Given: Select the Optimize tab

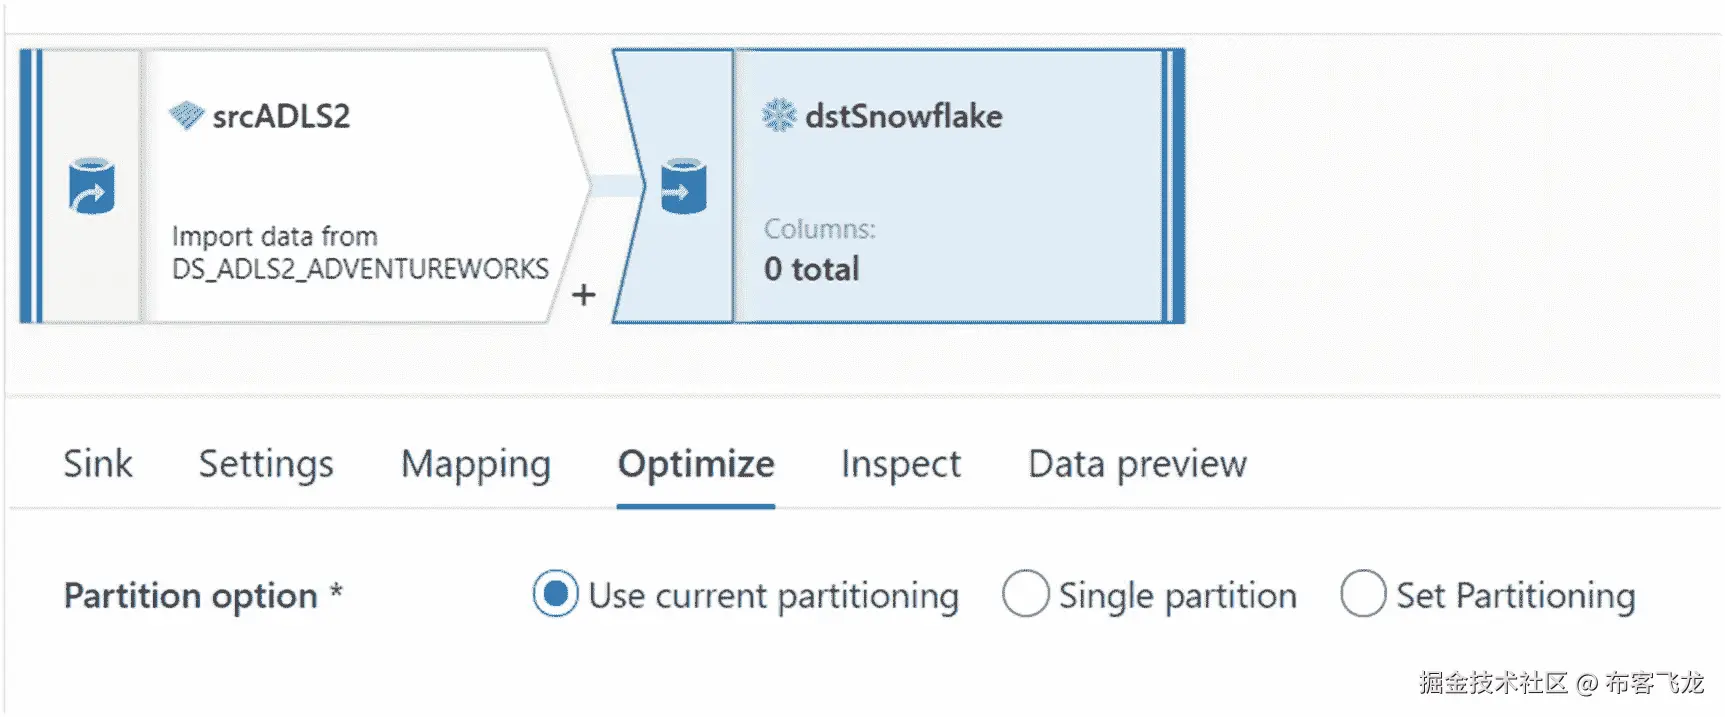Looking at the screenshot, I should 696,465.
